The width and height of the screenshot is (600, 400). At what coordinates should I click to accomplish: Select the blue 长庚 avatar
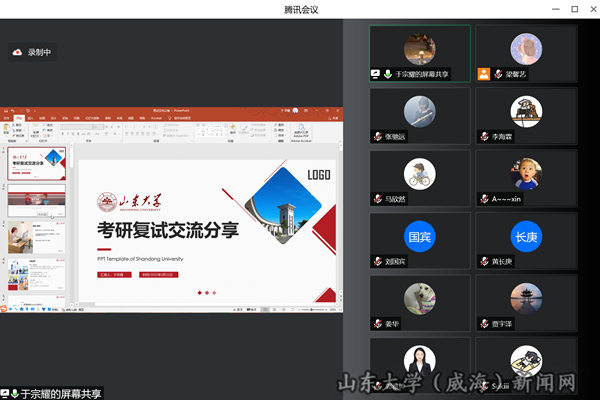coord(526,237)
